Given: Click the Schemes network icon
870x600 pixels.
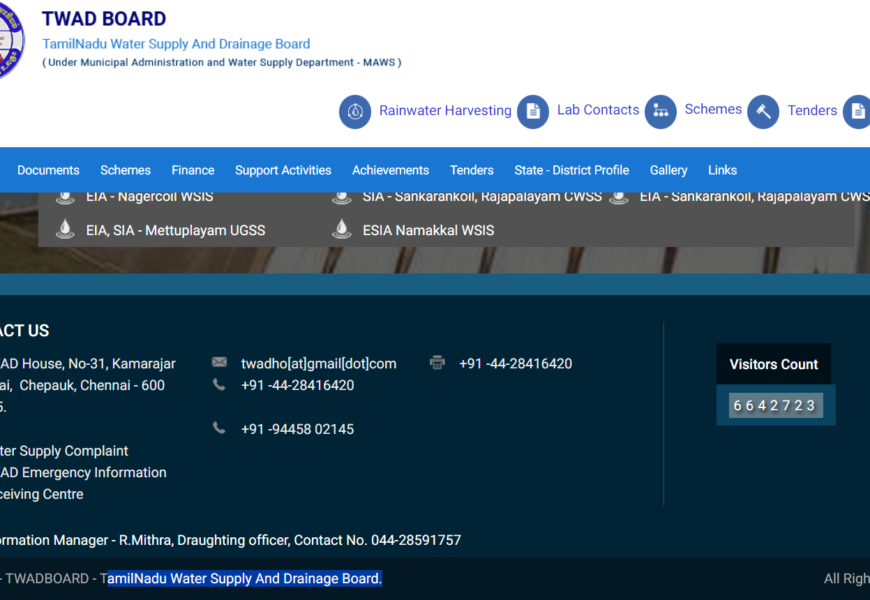Looking at the screenshot, I should click(660, 111).
